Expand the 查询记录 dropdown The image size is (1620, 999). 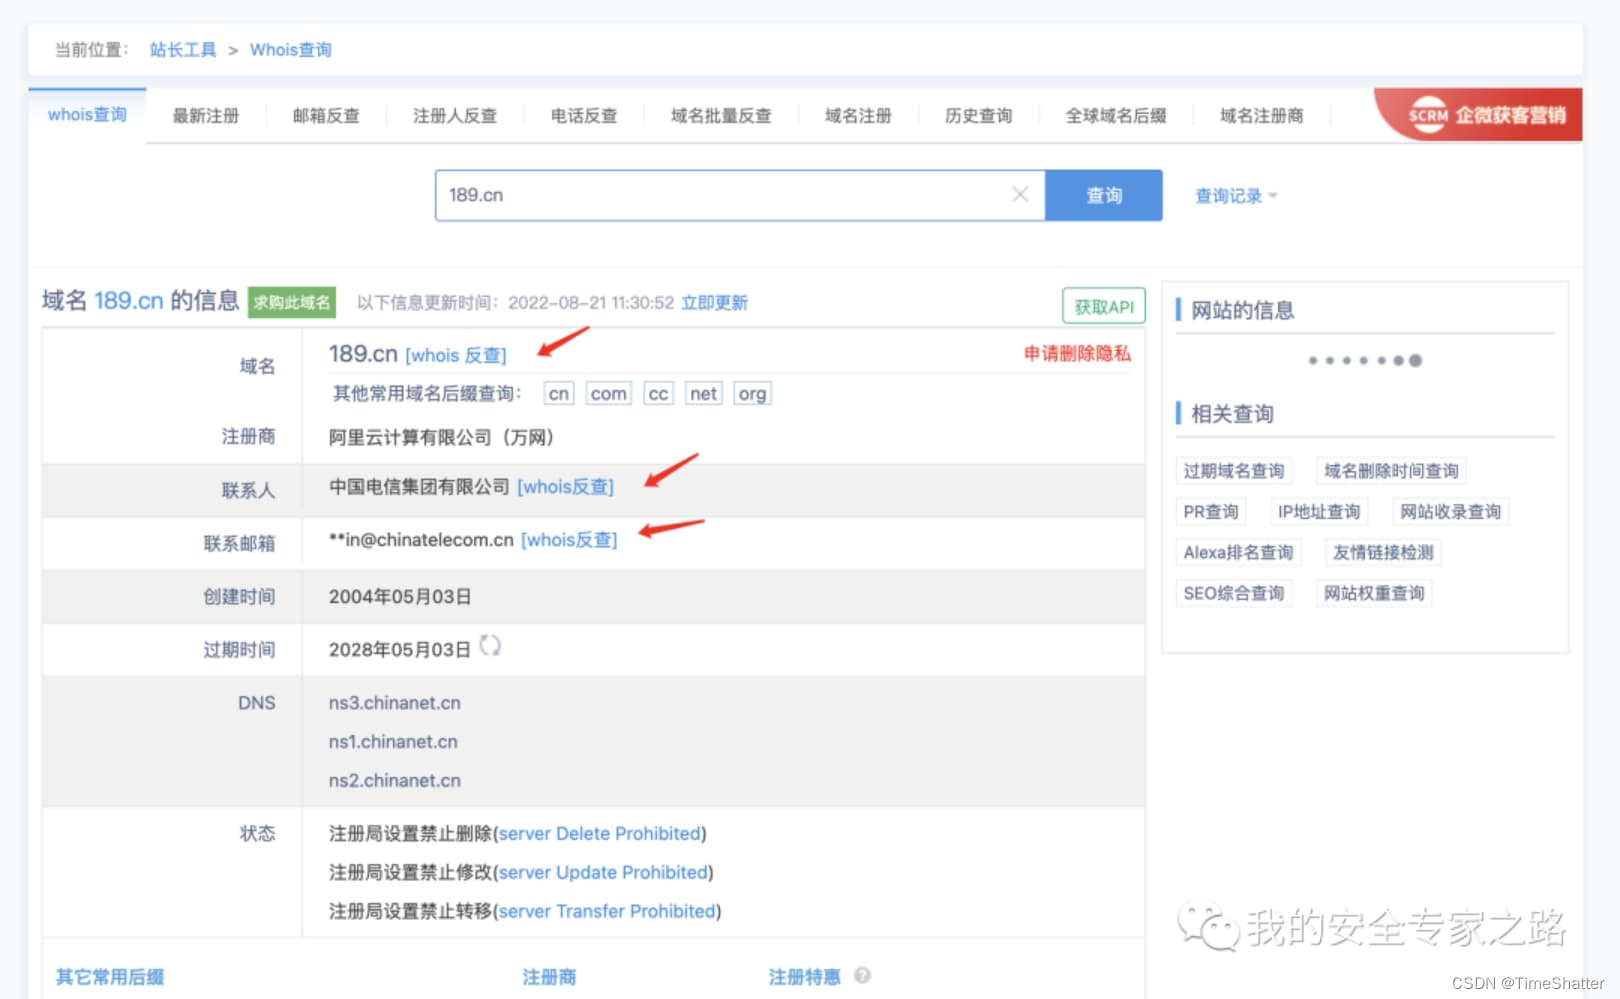coord(1236,196)
